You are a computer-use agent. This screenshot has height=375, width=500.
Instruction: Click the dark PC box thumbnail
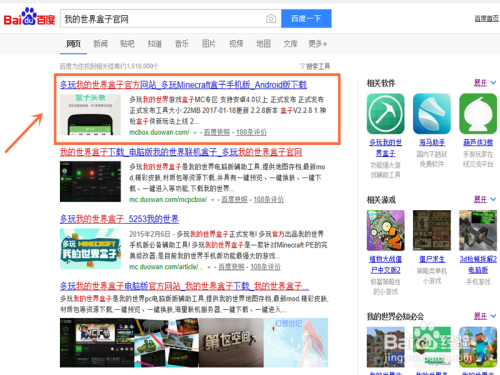point(90,181)
